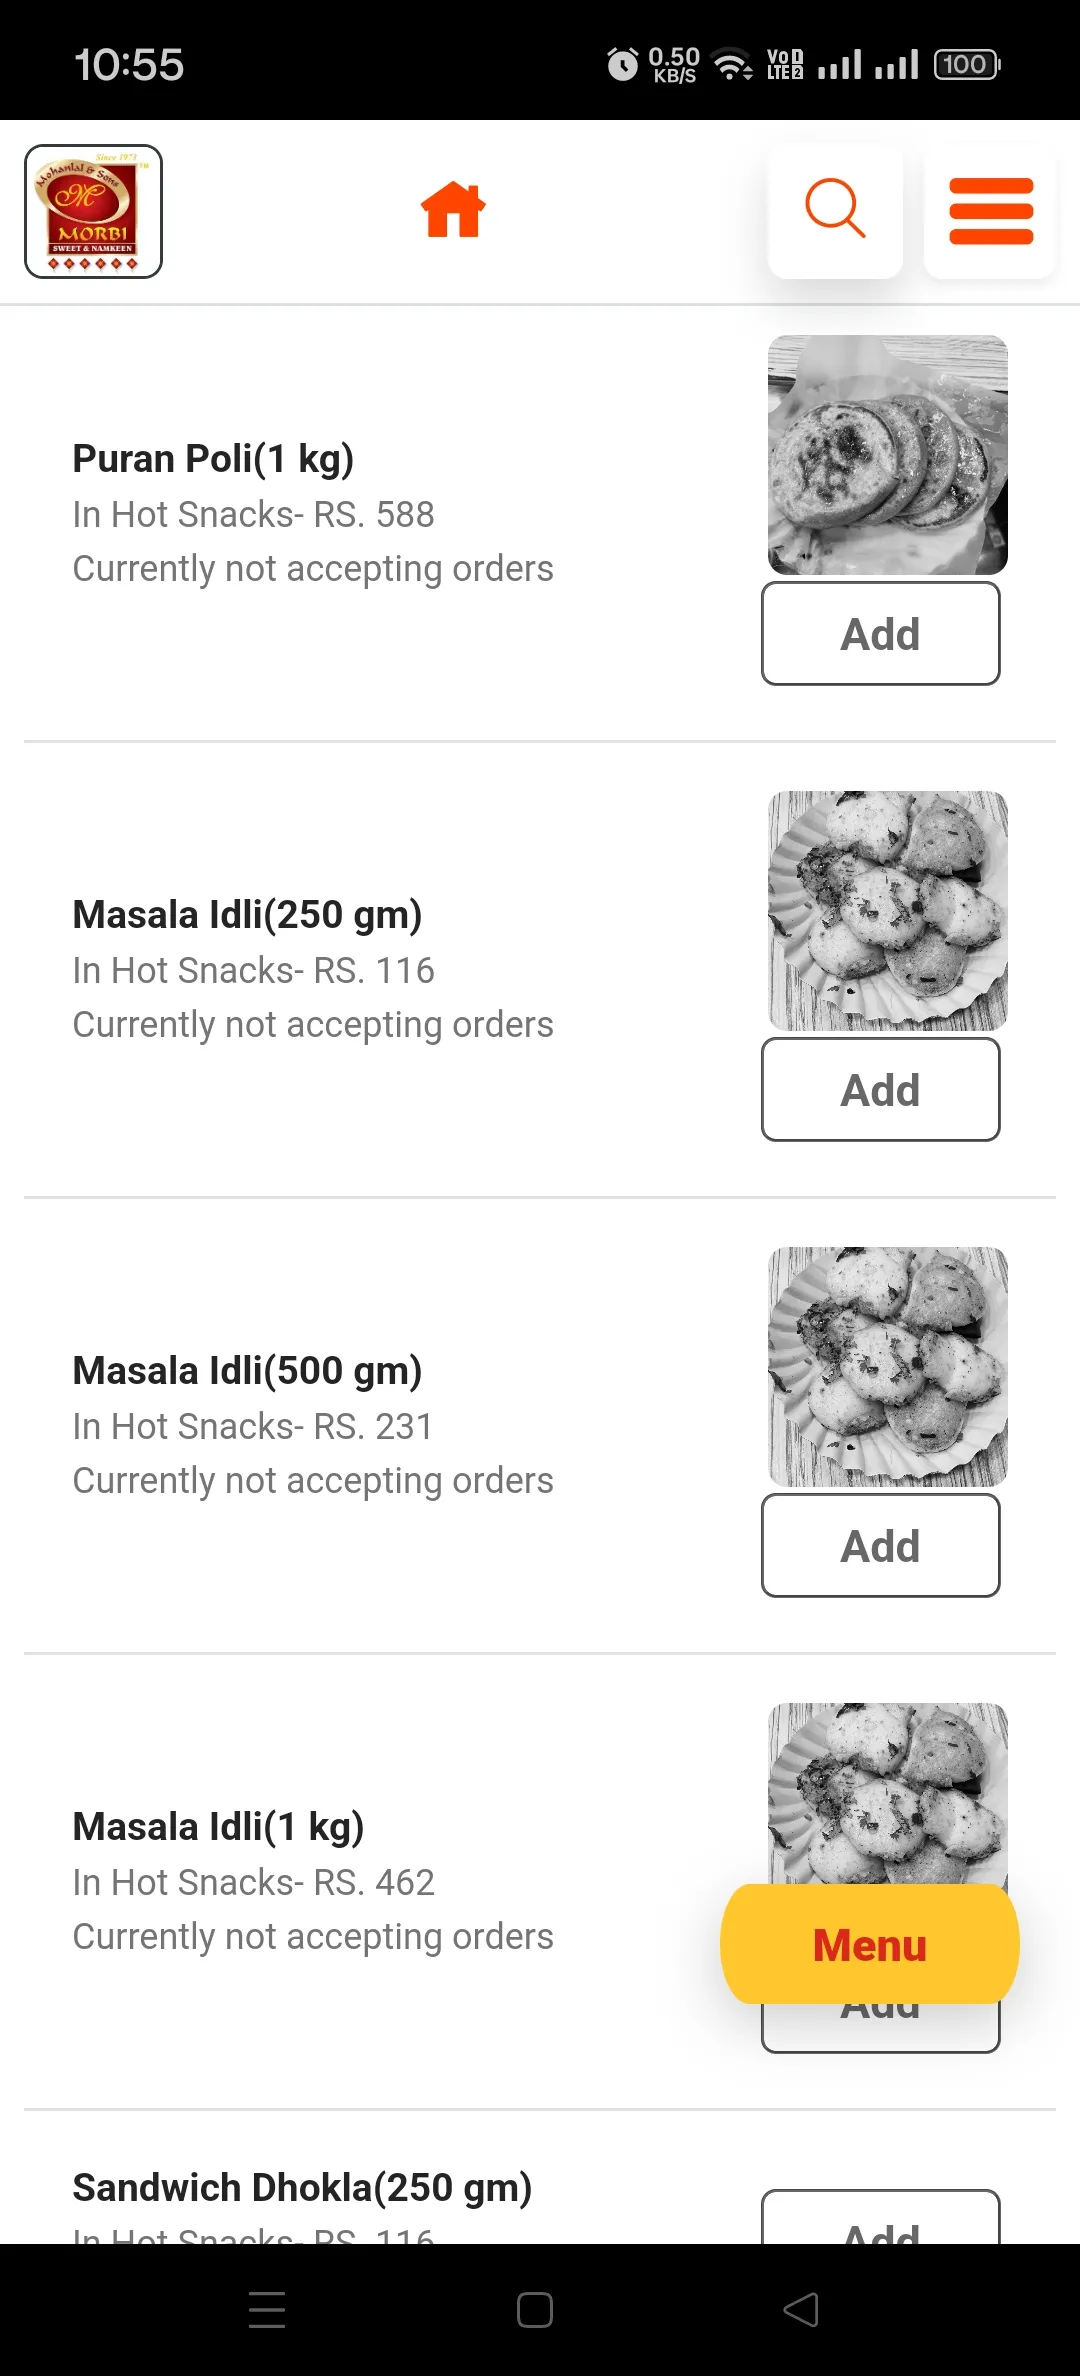This screenshot has height=2376, width=1080.
Task: Open Puran Poli(1 kg) item title
Action: click(213, 459)
